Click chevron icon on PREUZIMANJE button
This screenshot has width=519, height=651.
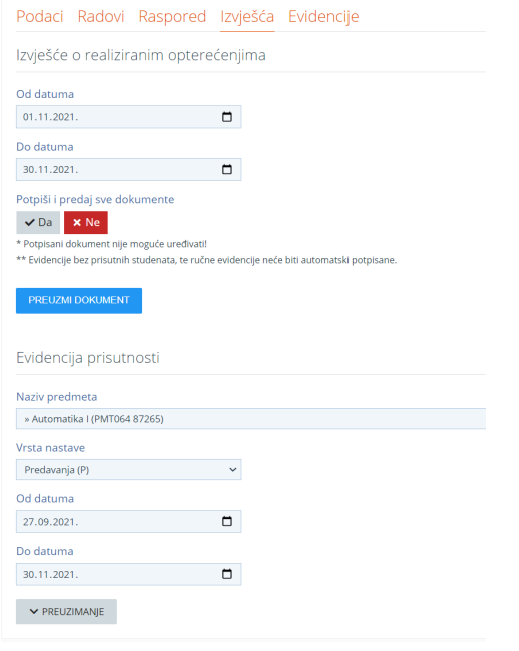(x=34, y=612)
